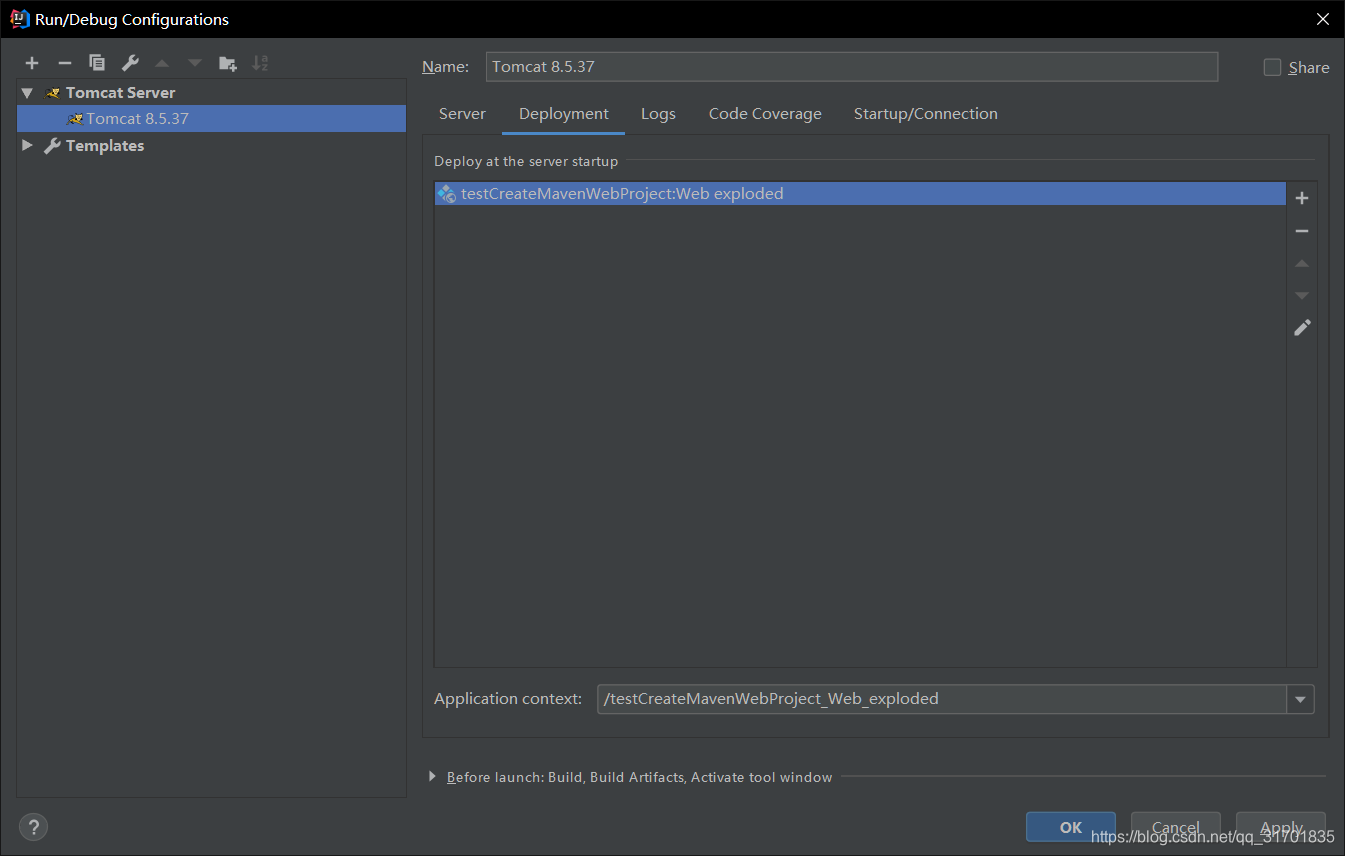This screenshot has height=856, width=1345.
Task: Open the Application context dropdown
Action: 1300,699
